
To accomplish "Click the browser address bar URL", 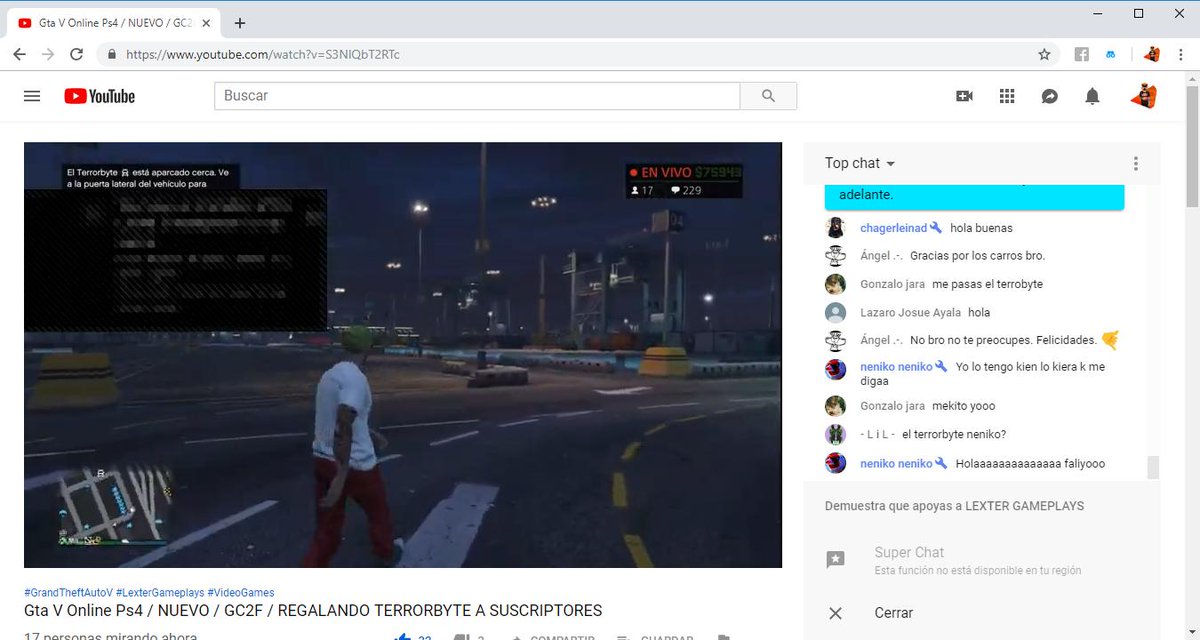I will point(263,54).
